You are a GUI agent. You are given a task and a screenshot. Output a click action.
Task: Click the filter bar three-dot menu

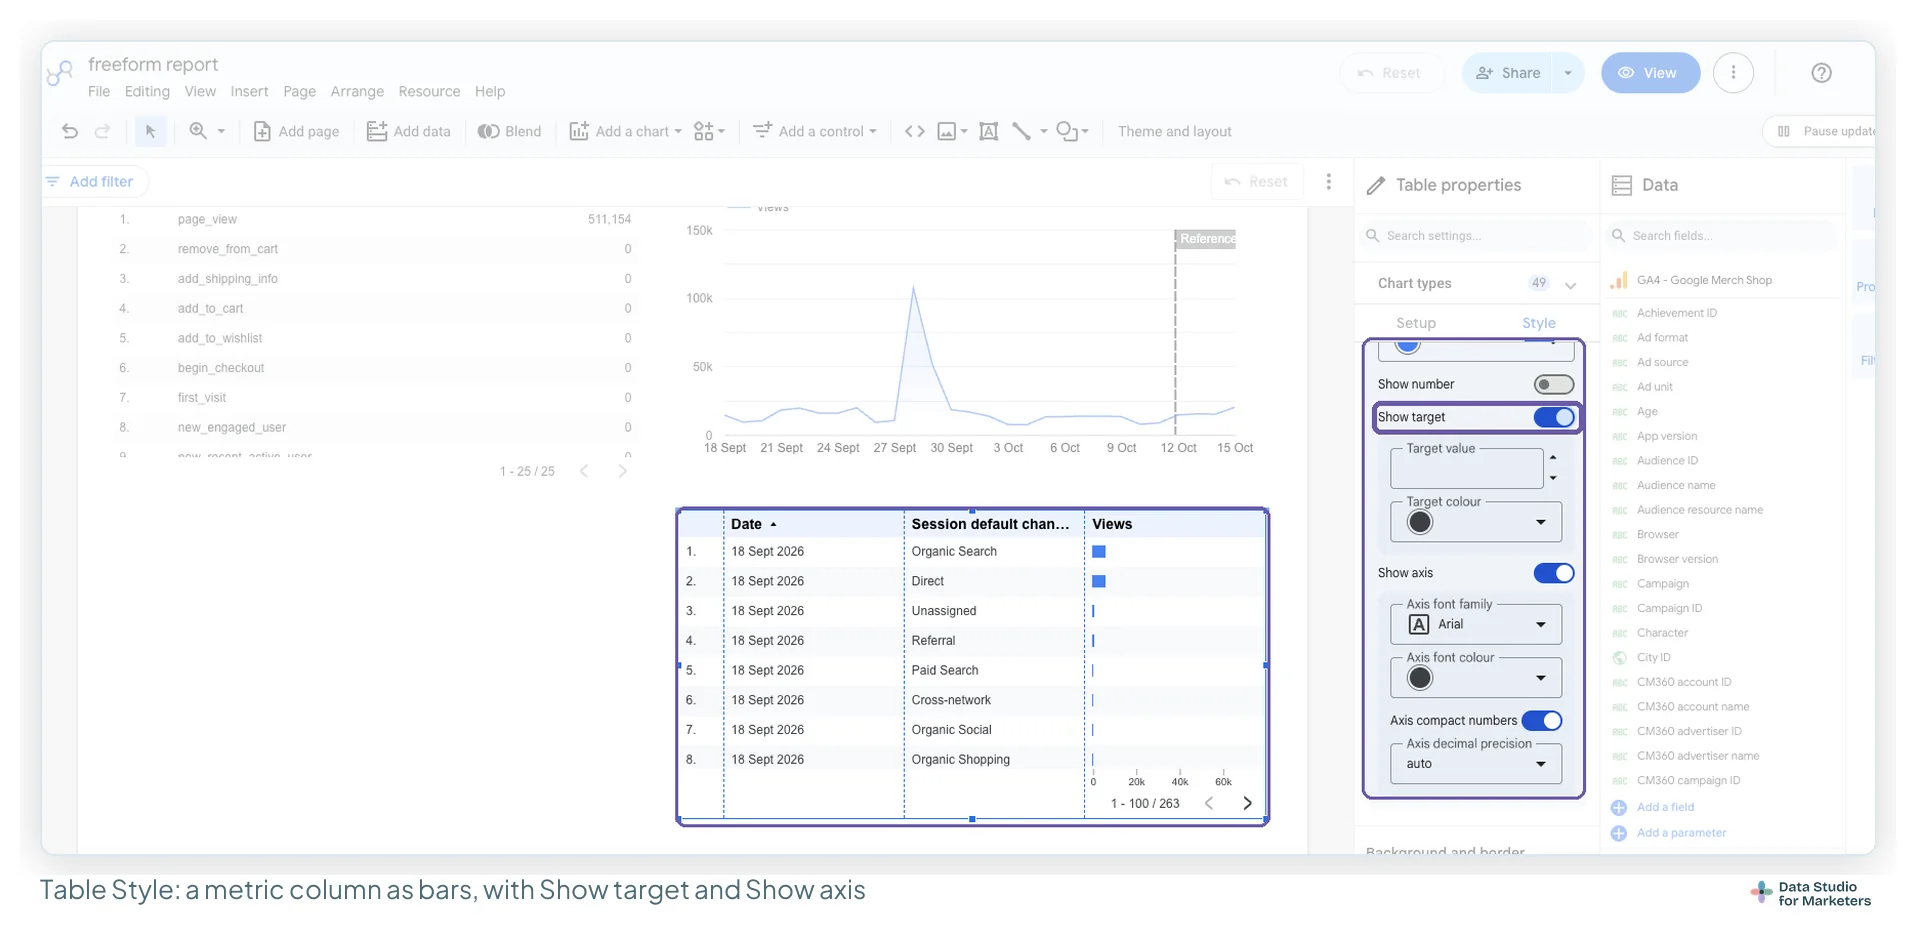pyautogui.click(x=1328, y=181)
